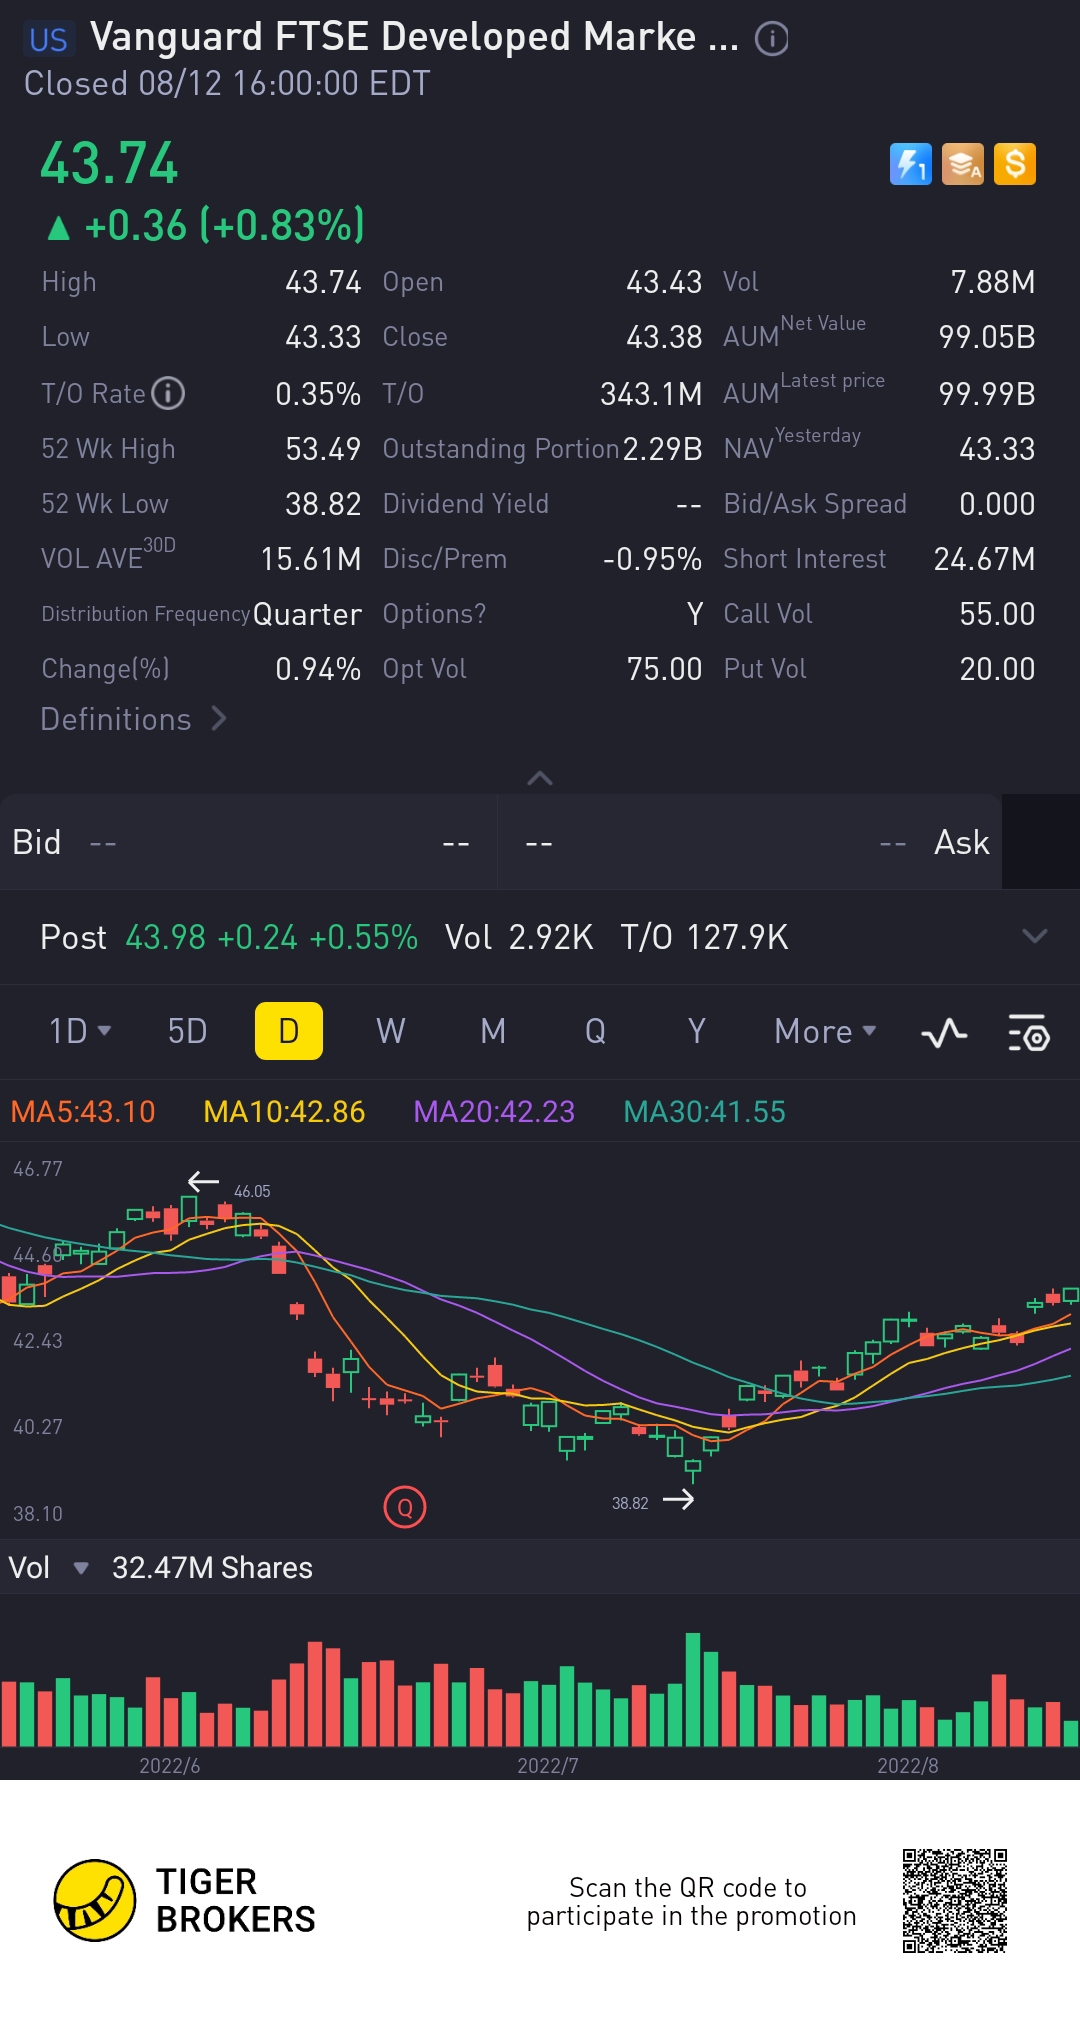Select the D daily chart tab

[289, 1031]
